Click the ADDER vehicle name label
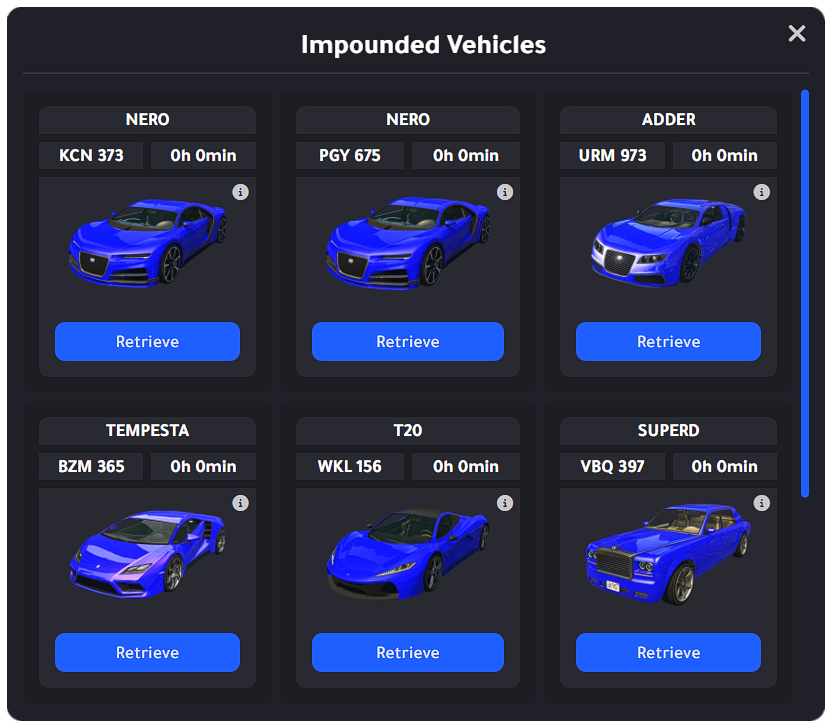The height and width of the screenshot is (728, 832). [x=669, y=119]
